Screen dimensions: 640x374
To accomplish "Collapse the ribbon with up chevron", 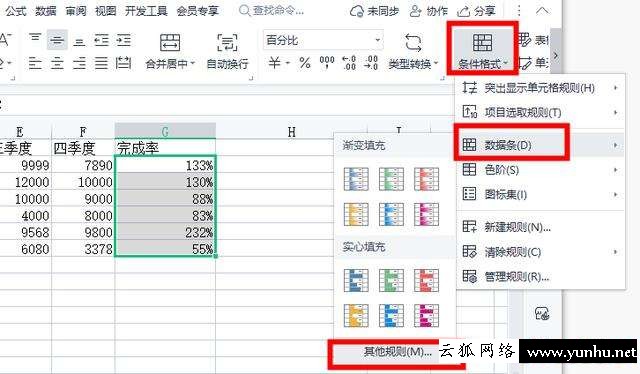I will 542,11.
